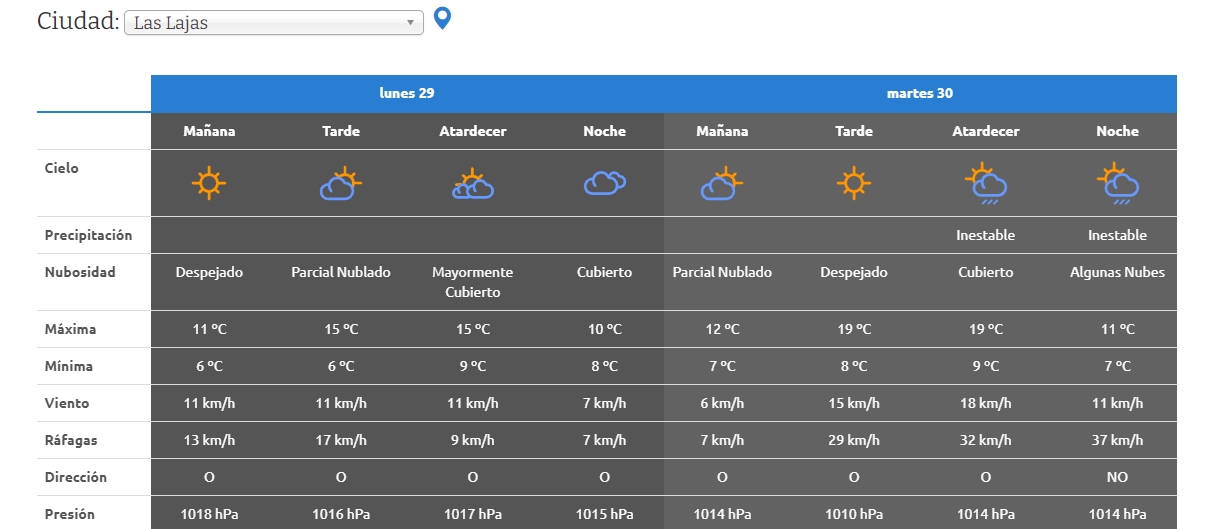
Task: Click Mañana column header under lunes 29
Action: pyautogui.click(x=209, y=131)
